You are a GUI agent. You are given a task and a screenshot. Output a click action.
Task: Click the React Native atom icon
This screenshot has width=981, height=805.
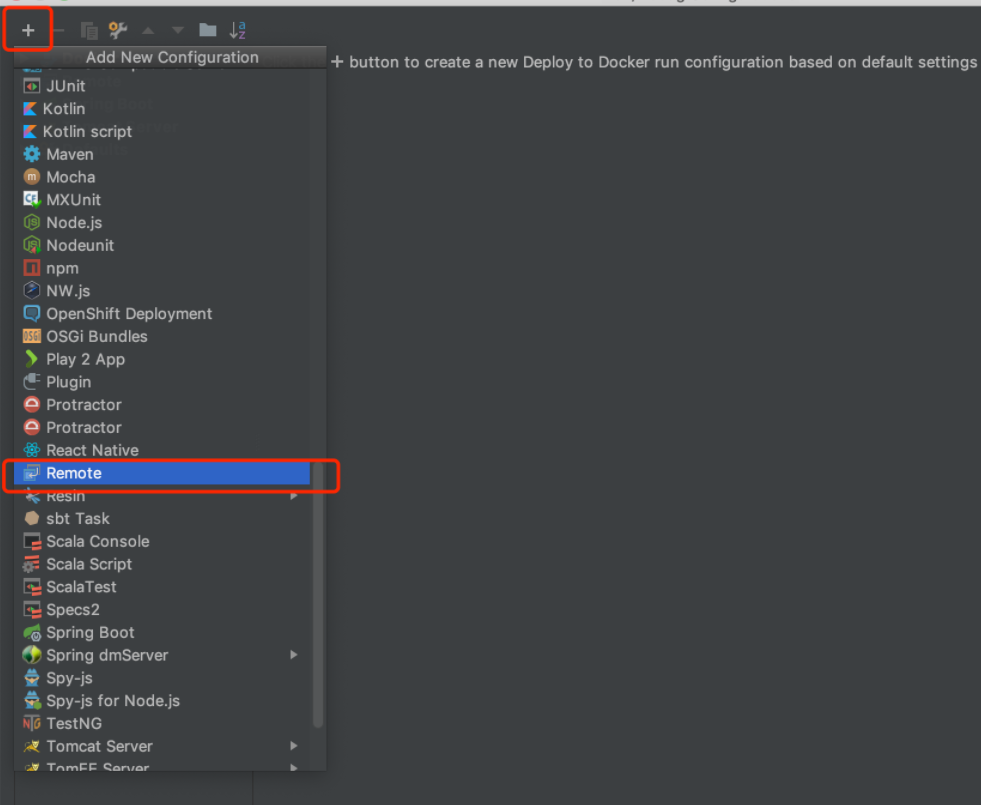coord(31,450)
